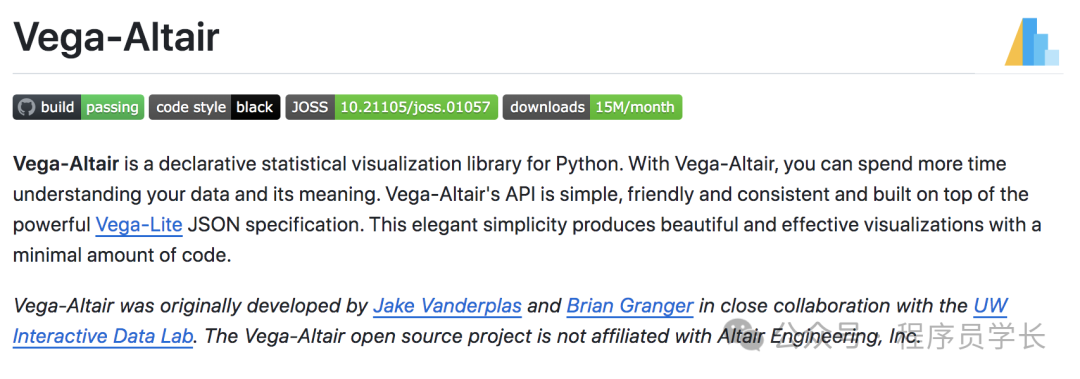Follow the Vega-Lite link
The height and width of the screenshot is (379, 1080).
[139, 225]
